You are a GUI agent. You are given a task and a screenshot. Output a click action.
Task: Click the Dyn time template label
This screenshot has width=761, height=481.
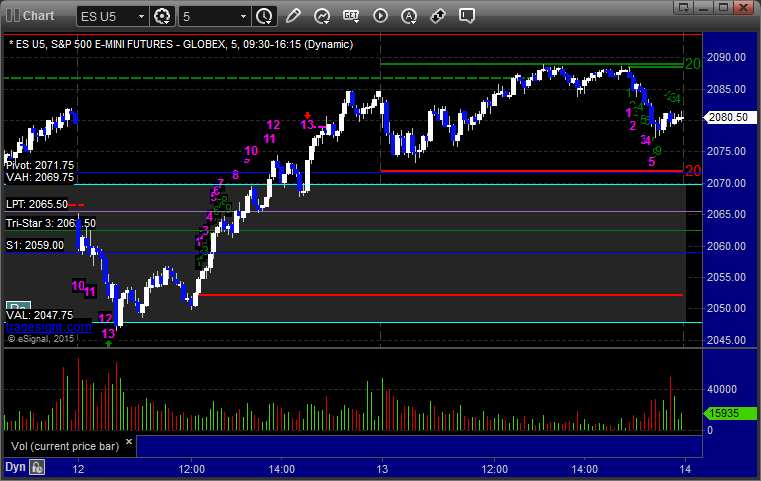click(15, 467)
